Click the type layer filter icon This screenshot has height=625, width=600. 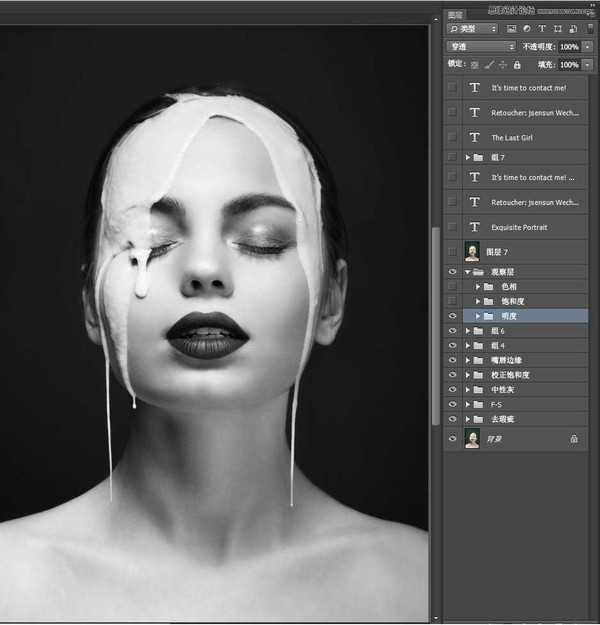pos(542,29)
